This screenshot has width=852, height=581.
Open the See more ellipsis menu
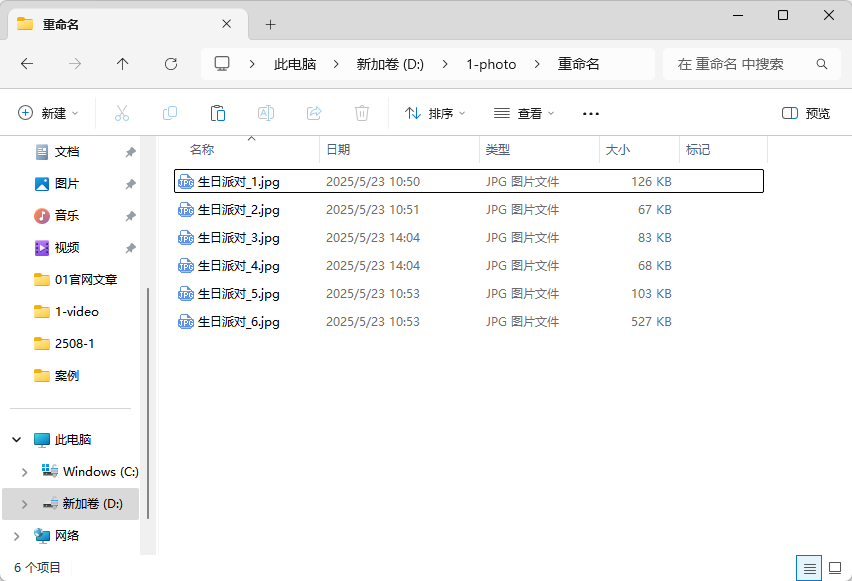pyautogui.click(x=591, y=114)
